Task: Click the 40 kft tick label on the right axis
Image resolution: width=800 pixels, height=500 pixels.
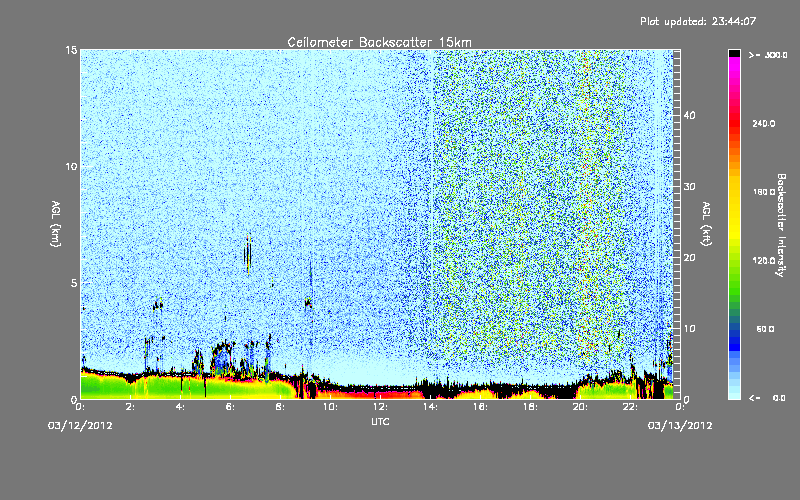Action: tap(689, 115)
